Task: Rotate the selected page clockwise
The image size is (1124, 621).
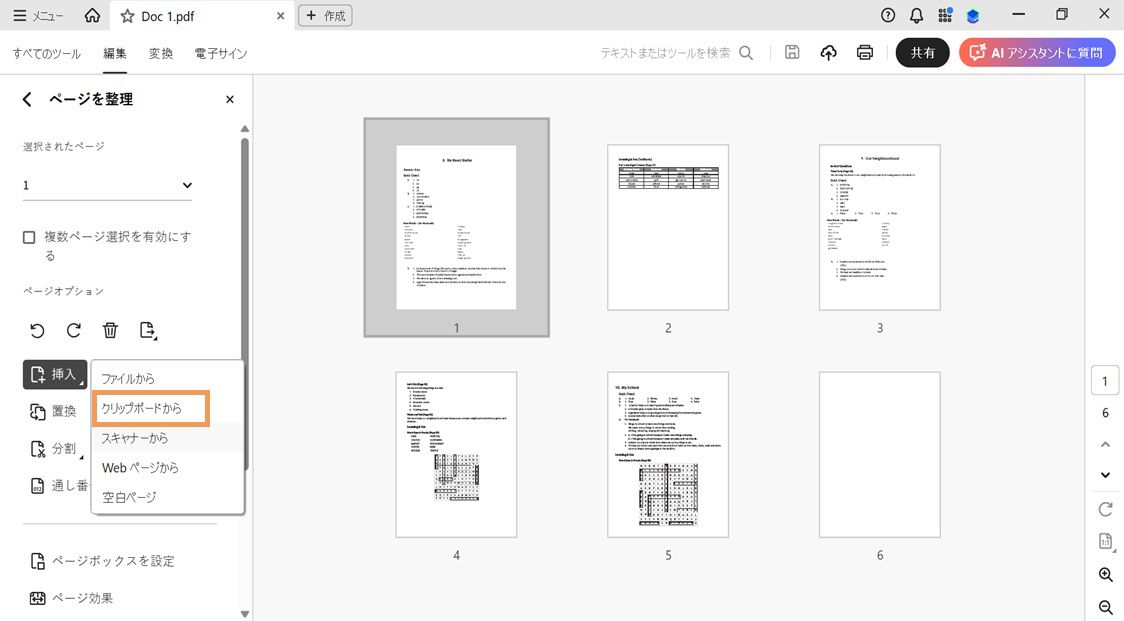Action: pyautogui.click(x=72, y=330)
